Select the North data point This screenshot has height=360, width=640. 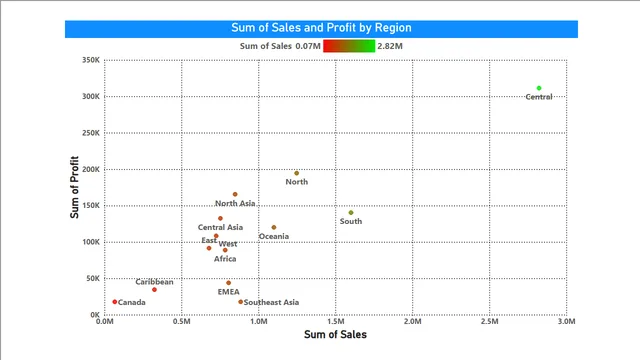point(297,173)
